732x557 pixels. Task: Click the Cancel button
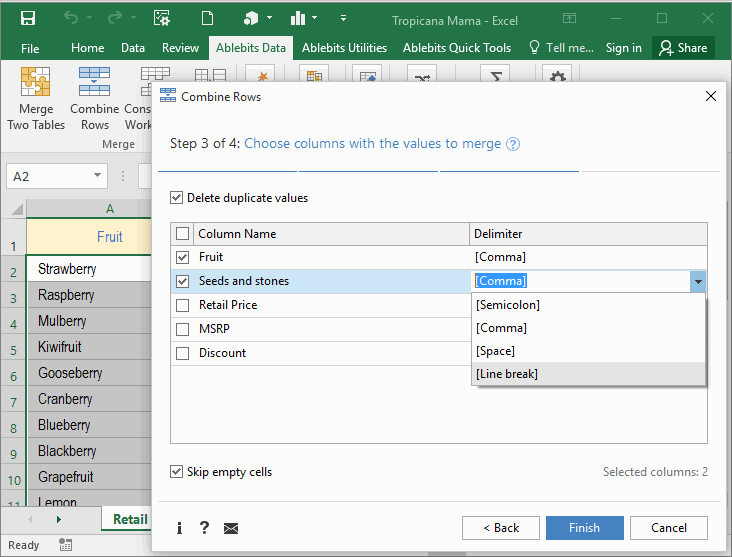[x=669, y=528]
